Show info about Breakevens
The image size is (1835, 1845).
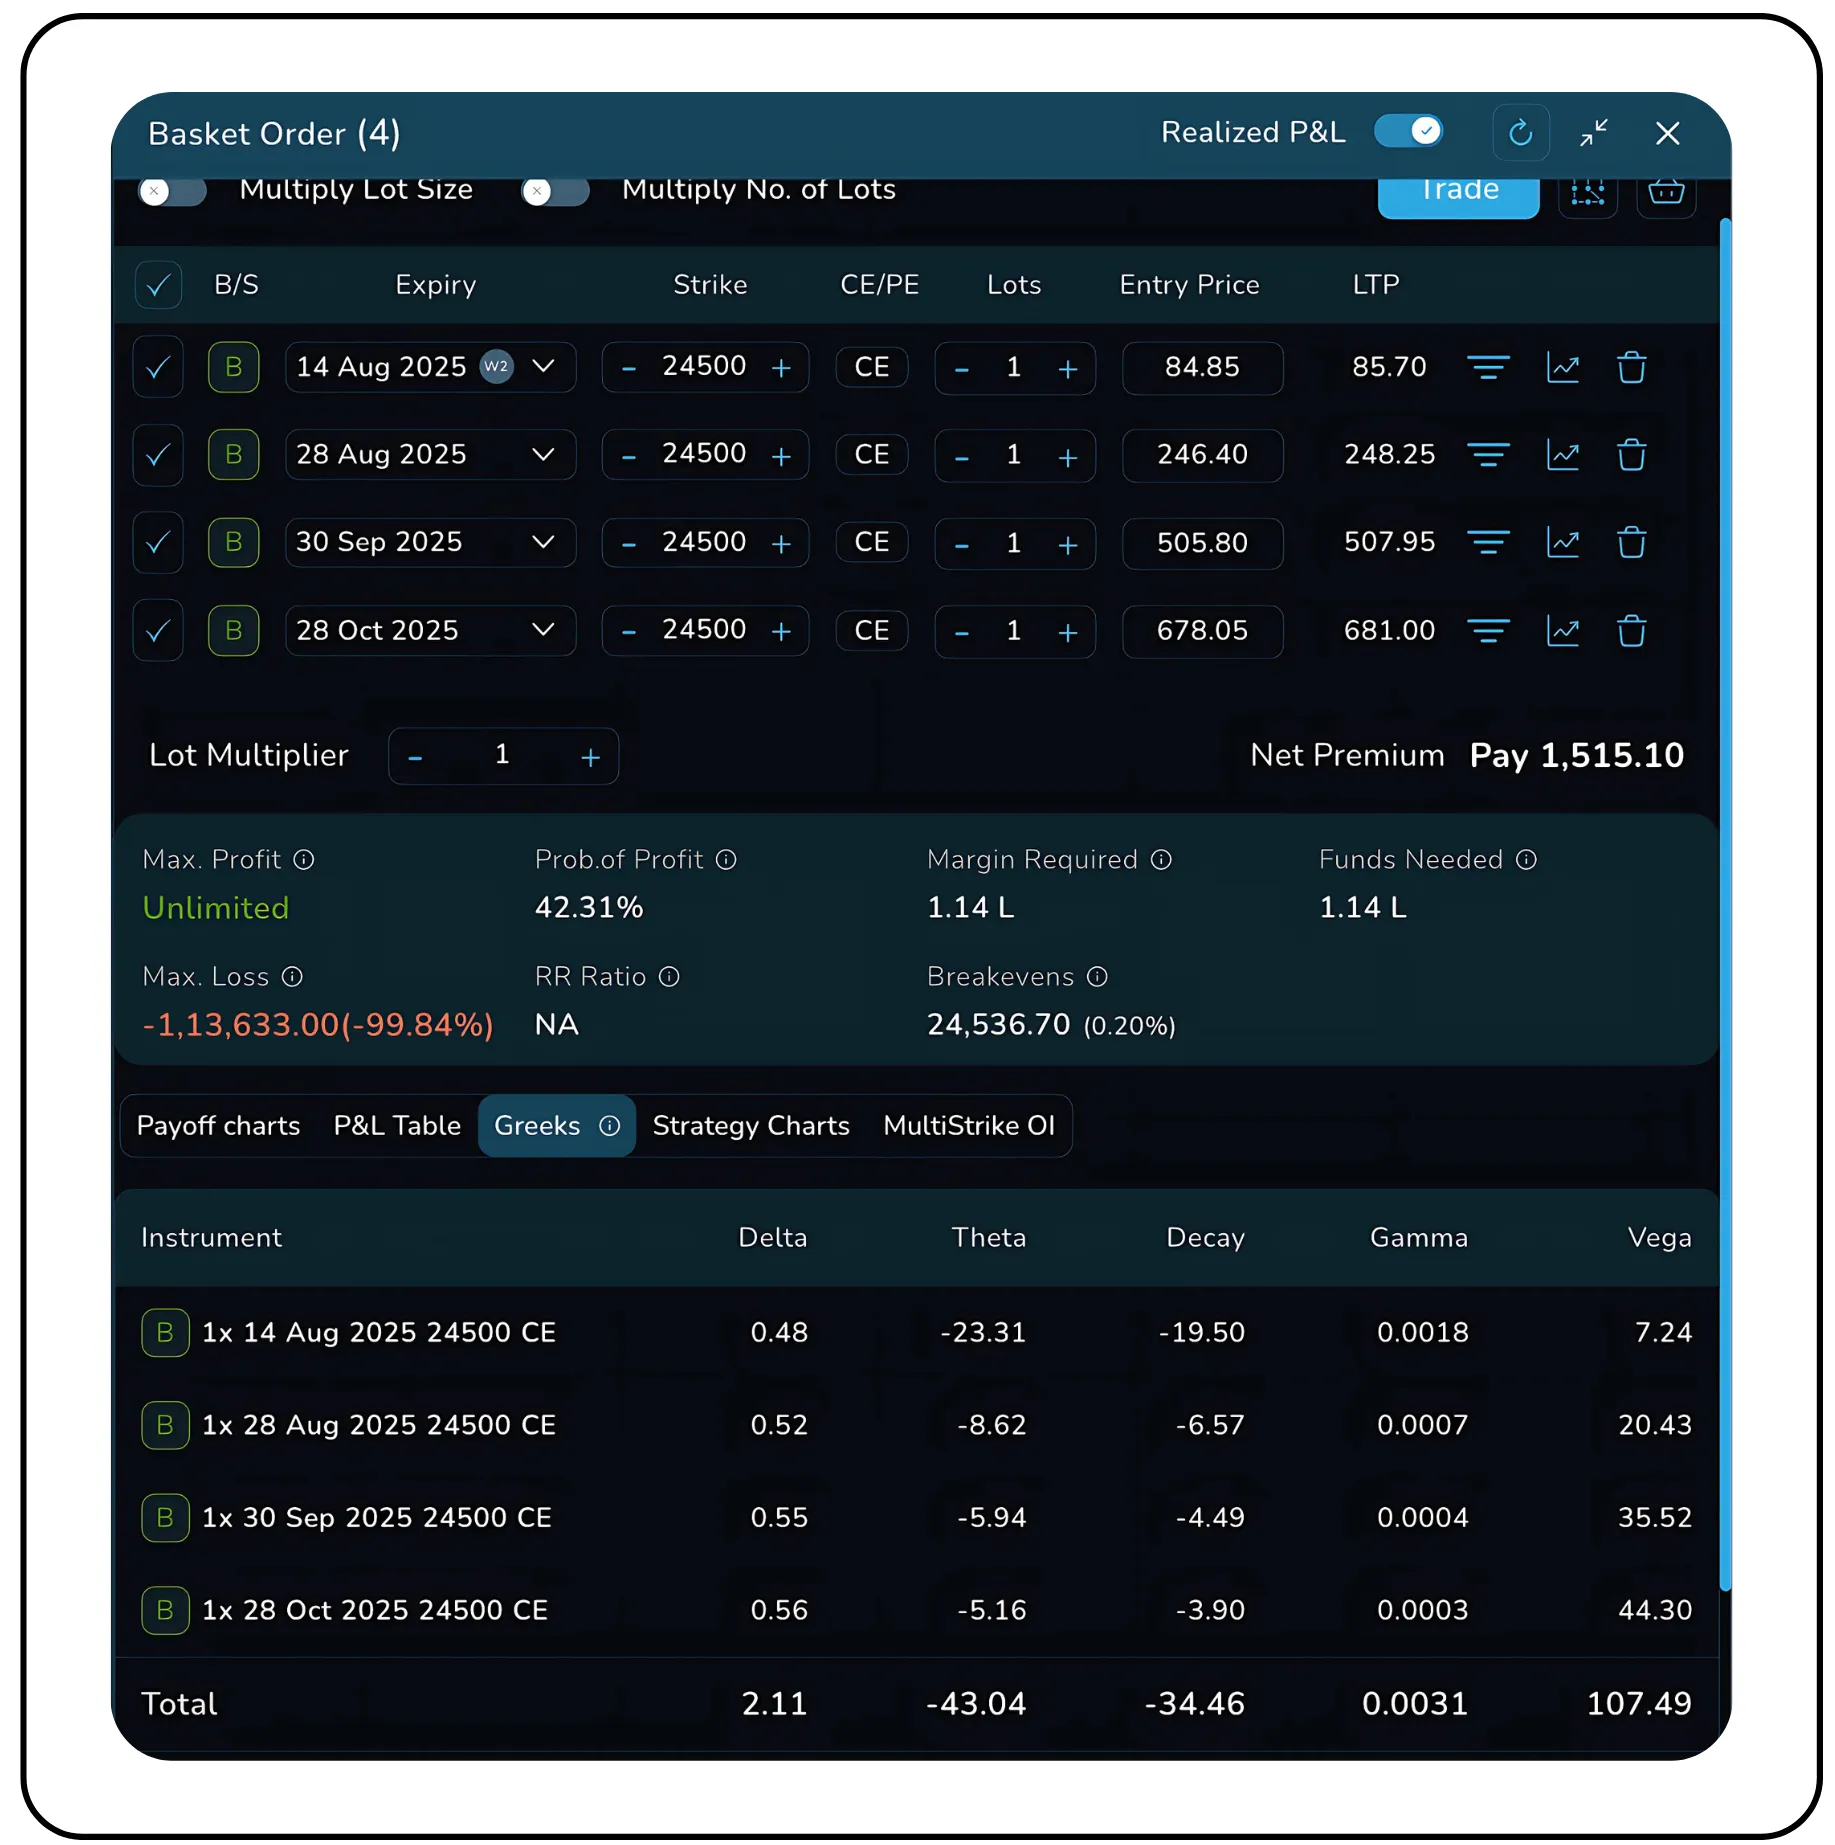(1097, 977)
